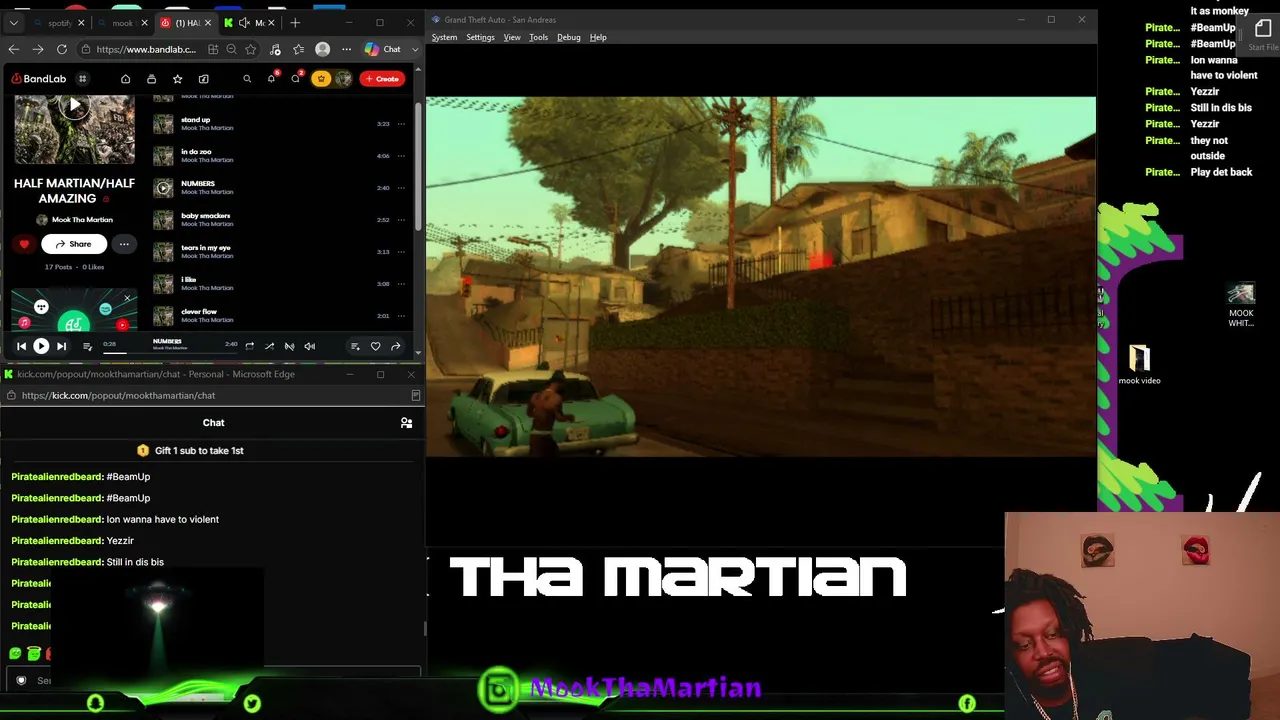Image resolution: width=1280 pixels, height=720 pixels.
Task: Switch to the 'mook' search tab
Action: [122, 23]
